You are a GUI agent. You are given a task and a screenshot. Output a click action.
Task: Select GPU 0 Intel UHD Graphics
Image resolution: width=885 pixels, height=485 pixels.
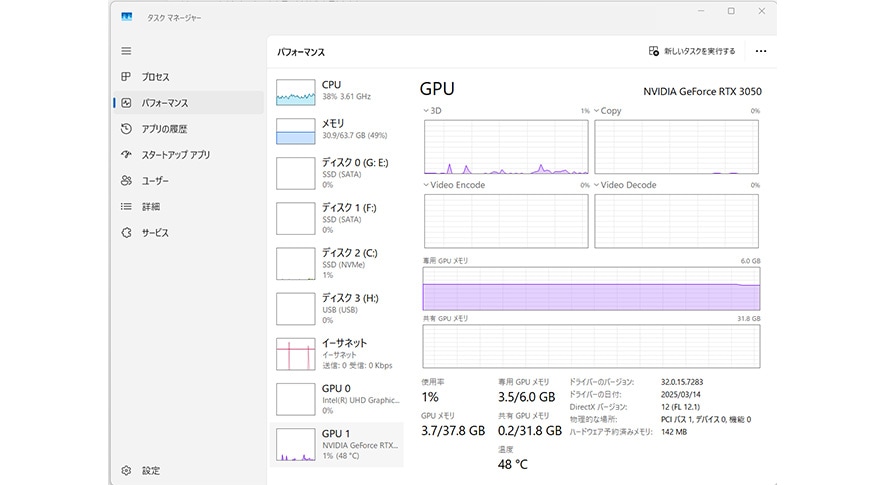click(336, 398)
